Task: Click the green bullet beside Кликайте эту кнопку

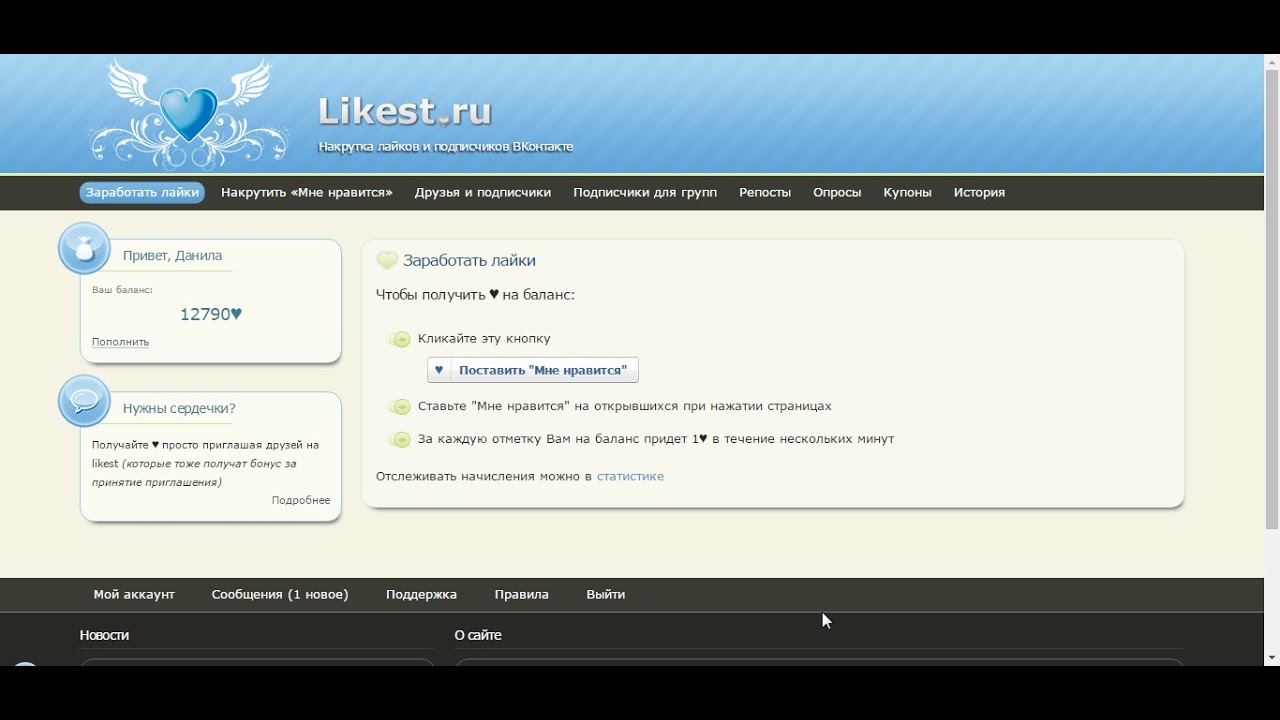Action: pos(399,339)
